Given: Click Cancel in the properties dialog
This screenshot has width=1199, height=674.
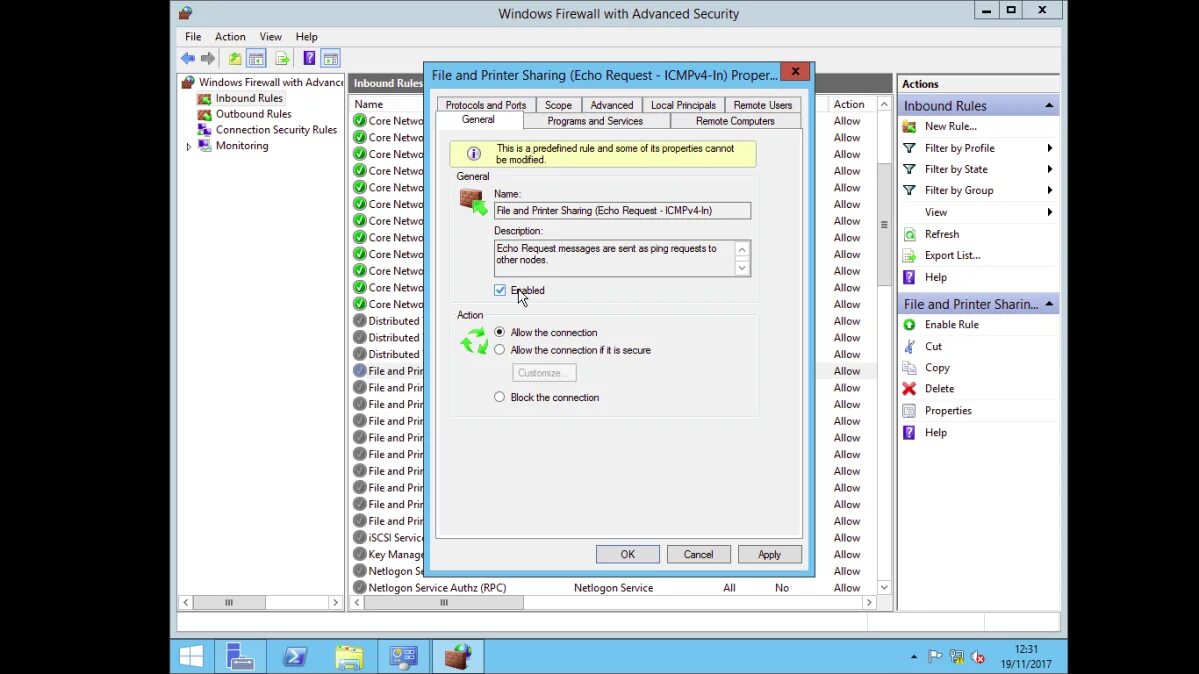Looking at the screenshot, I should coord(698,555).
